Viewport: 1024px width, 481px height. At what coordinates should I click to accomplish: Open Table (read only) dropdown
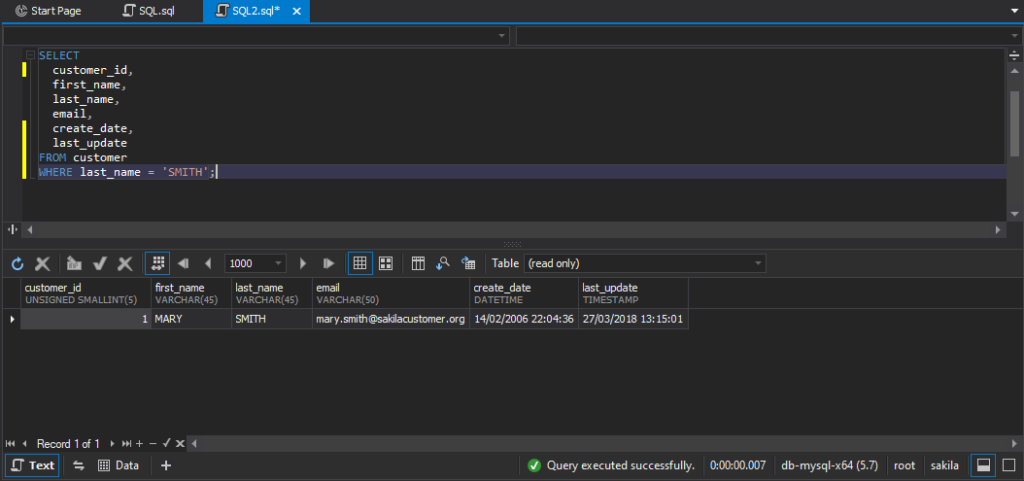[645, 264]
